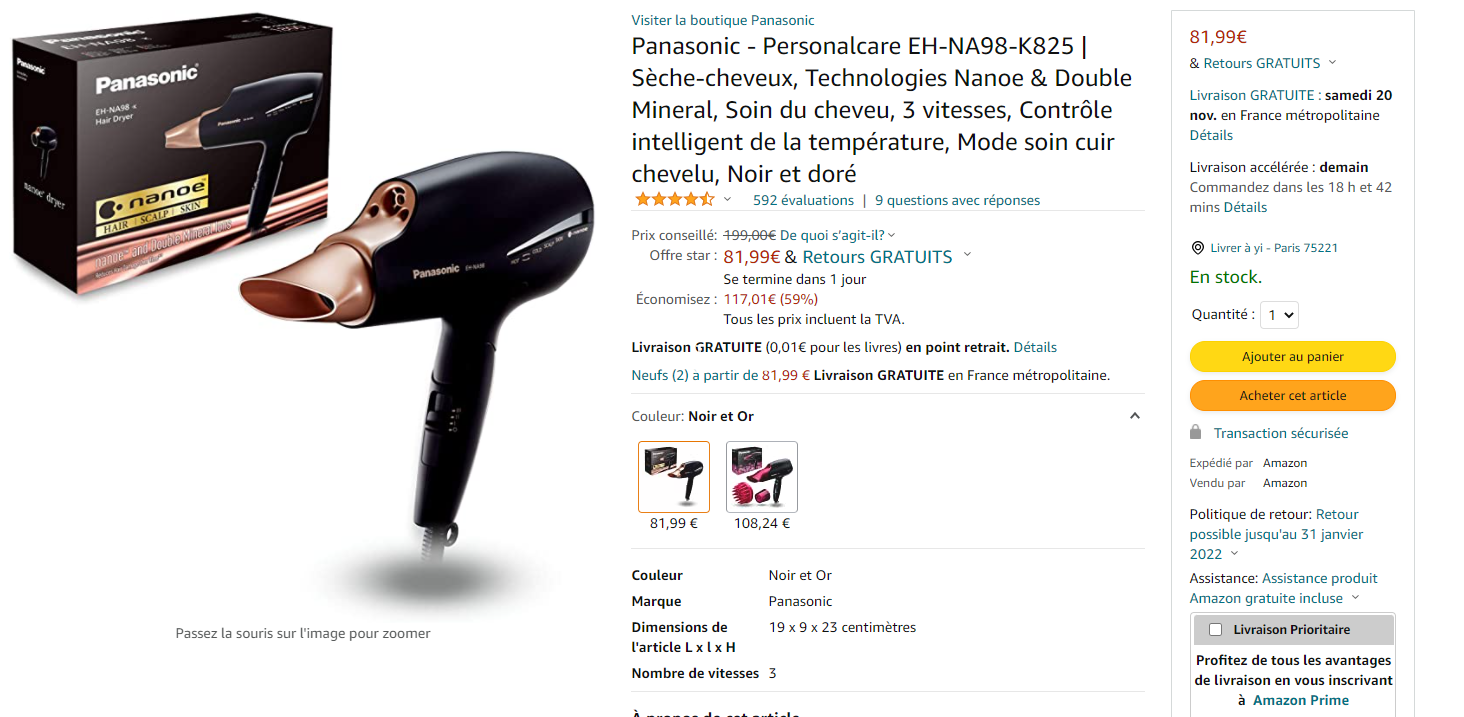Click Acheter cet article button
The image size is (1464, 717).
[1292, 395]
